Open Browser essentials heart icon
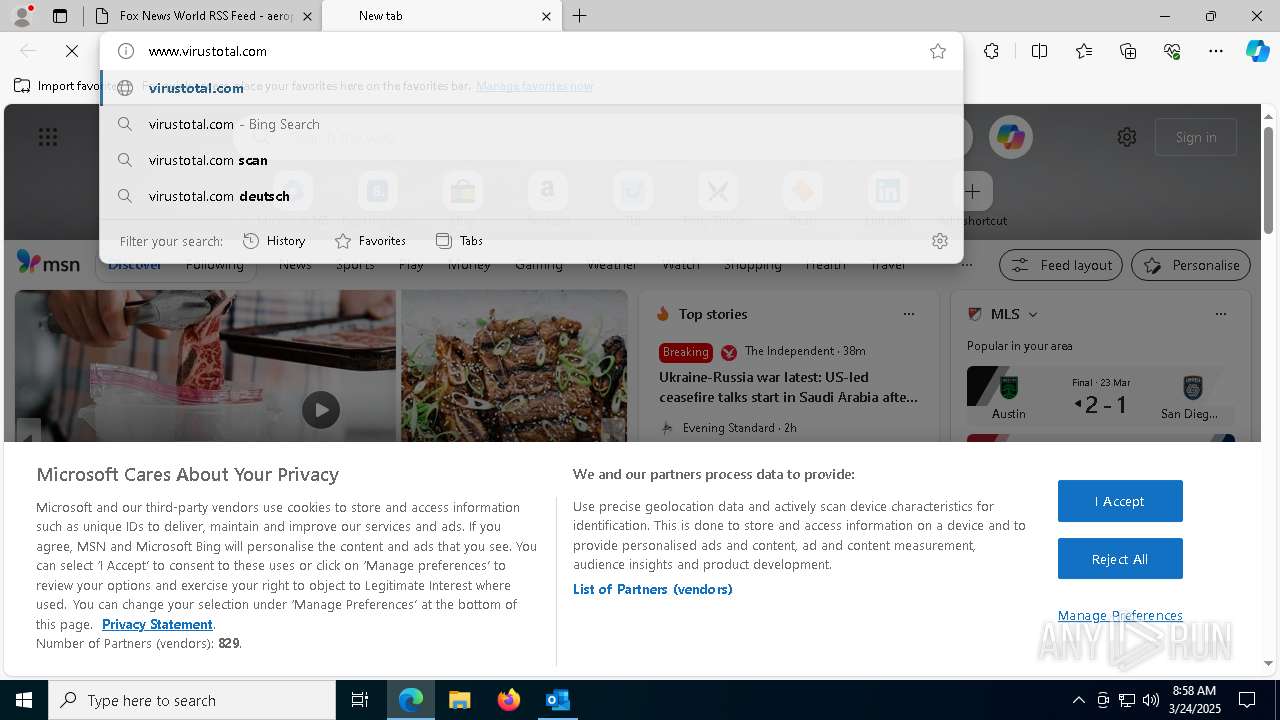 (x=1172, y=51)
